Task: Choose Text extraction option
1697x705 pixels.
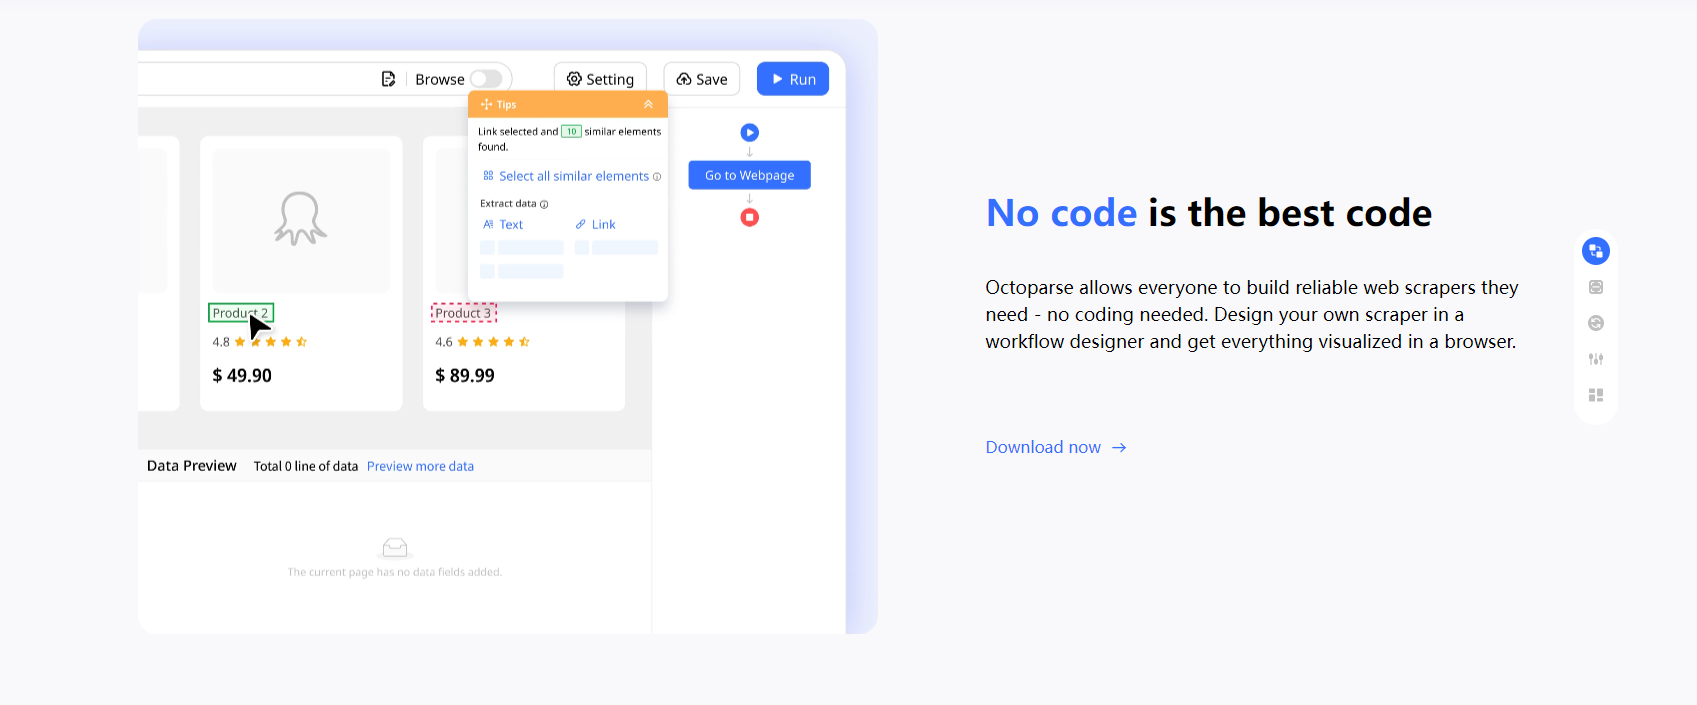Action: pyautogui.click(x=503, y=225)
